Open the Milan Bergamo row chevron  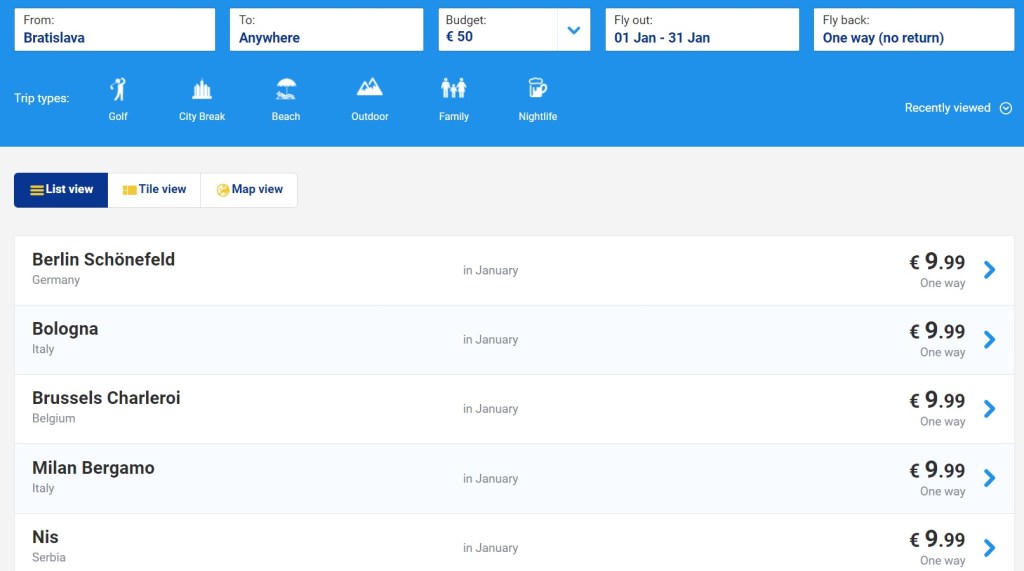tap(989, 478)
